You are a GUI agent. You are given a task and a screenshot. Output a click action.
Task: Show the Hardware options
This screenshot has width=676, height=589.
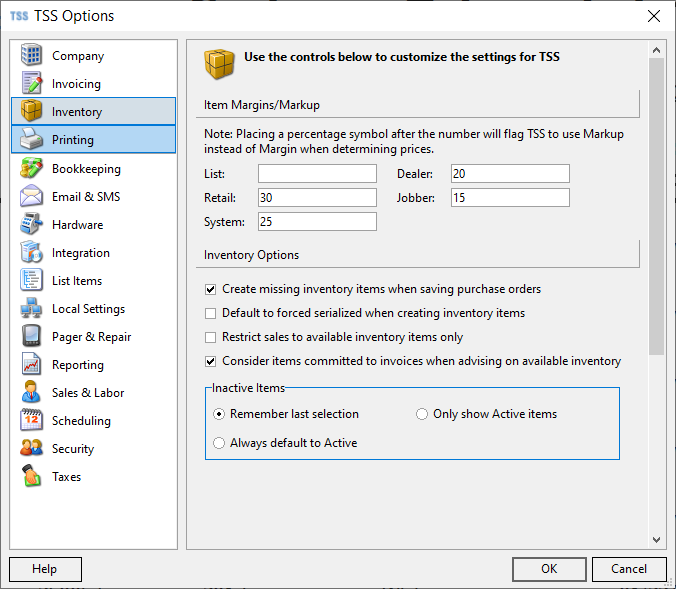(x=78, y=225)
